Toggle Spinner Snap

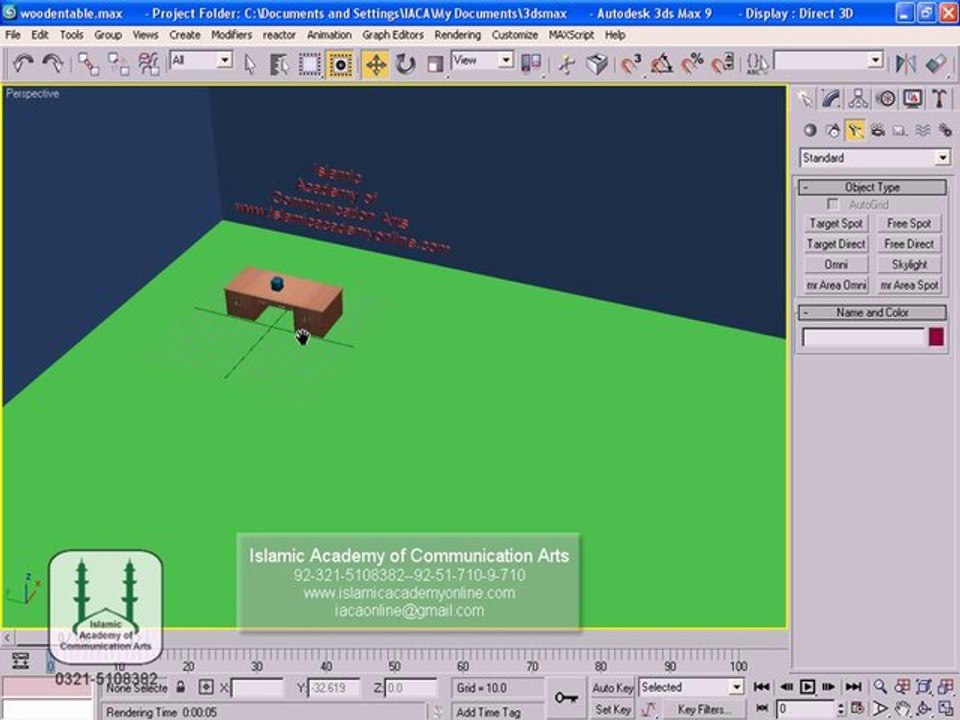(x=722, y=64)
